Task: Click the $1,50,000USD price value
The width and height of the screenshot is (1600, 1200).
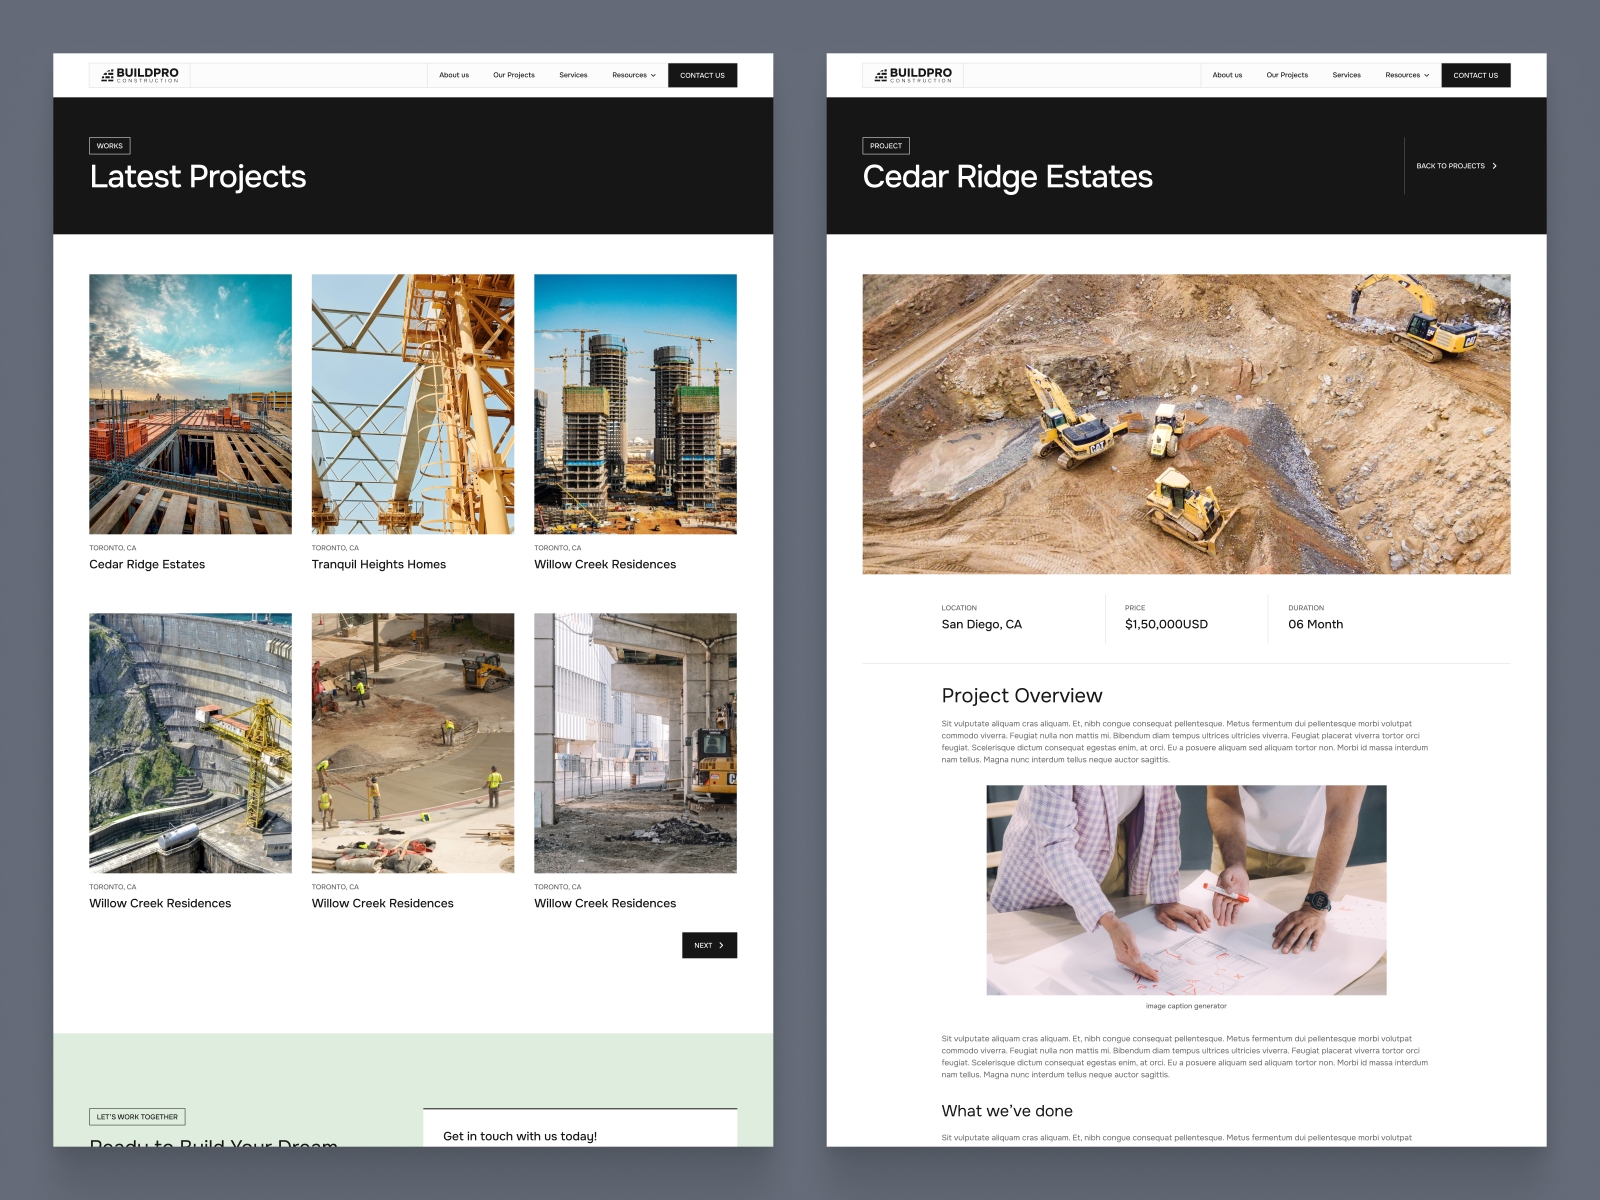Action: (1166, 624)
